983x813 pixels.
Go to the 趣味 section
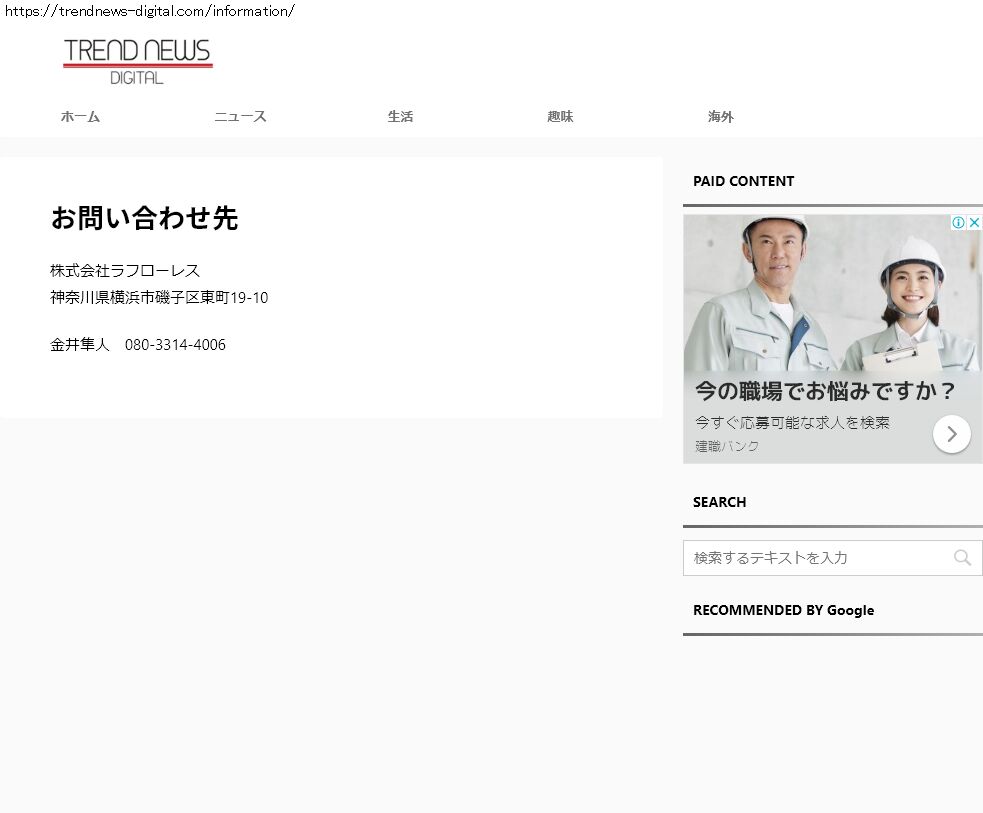pyautogui.click(x=560, y=117)
